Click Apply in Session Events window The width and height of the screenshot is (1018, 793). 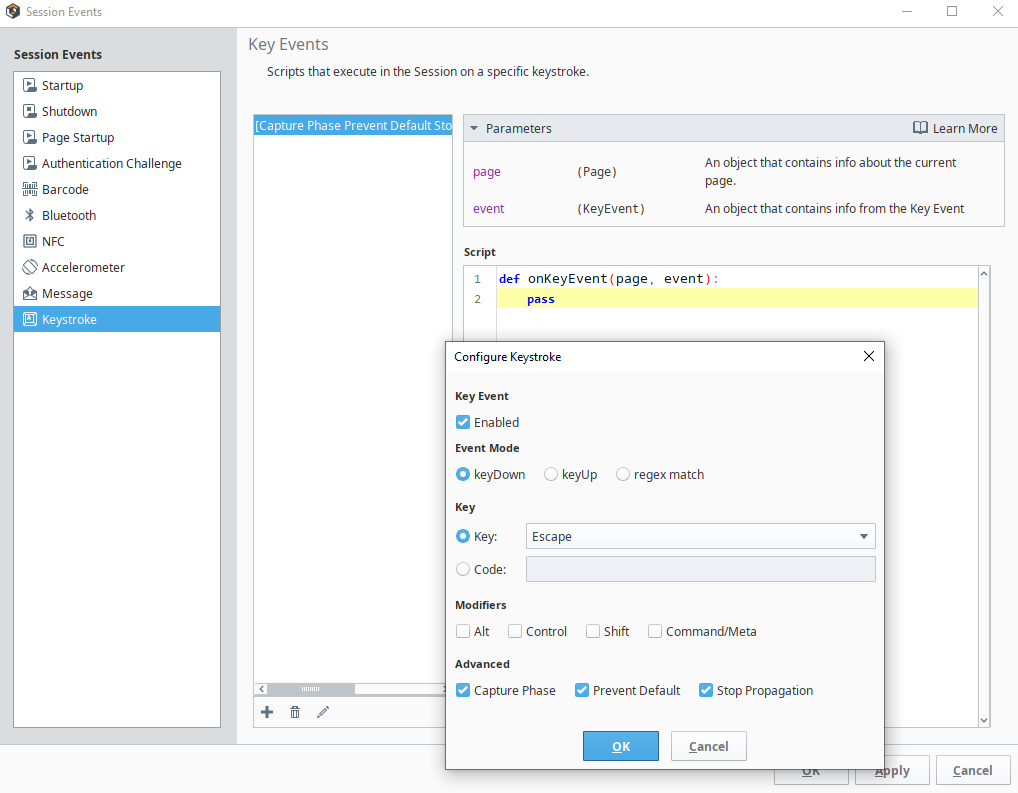tap(892, 772)
